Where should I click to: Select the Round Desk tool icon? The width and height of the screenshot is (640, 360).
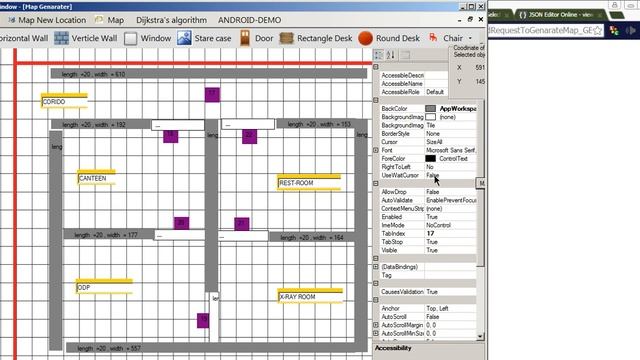pos(365,38)
